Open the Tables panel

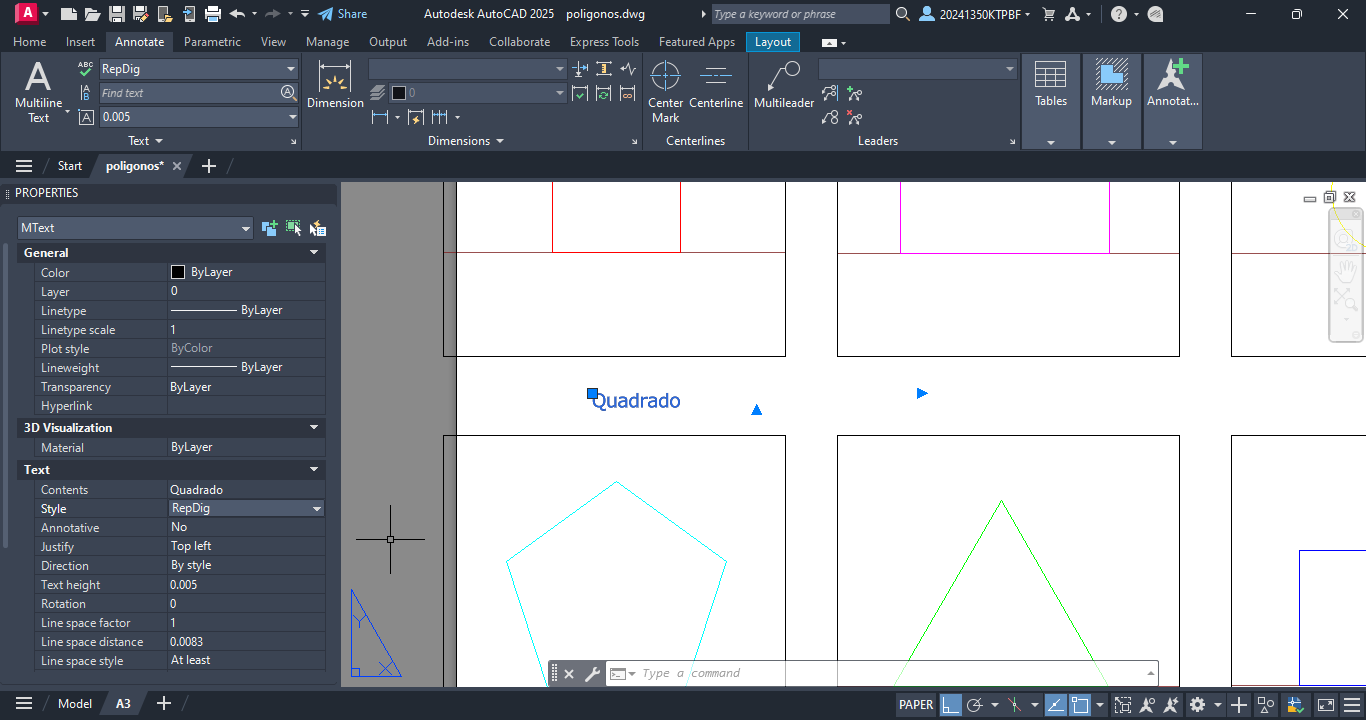pos(1051,102)
